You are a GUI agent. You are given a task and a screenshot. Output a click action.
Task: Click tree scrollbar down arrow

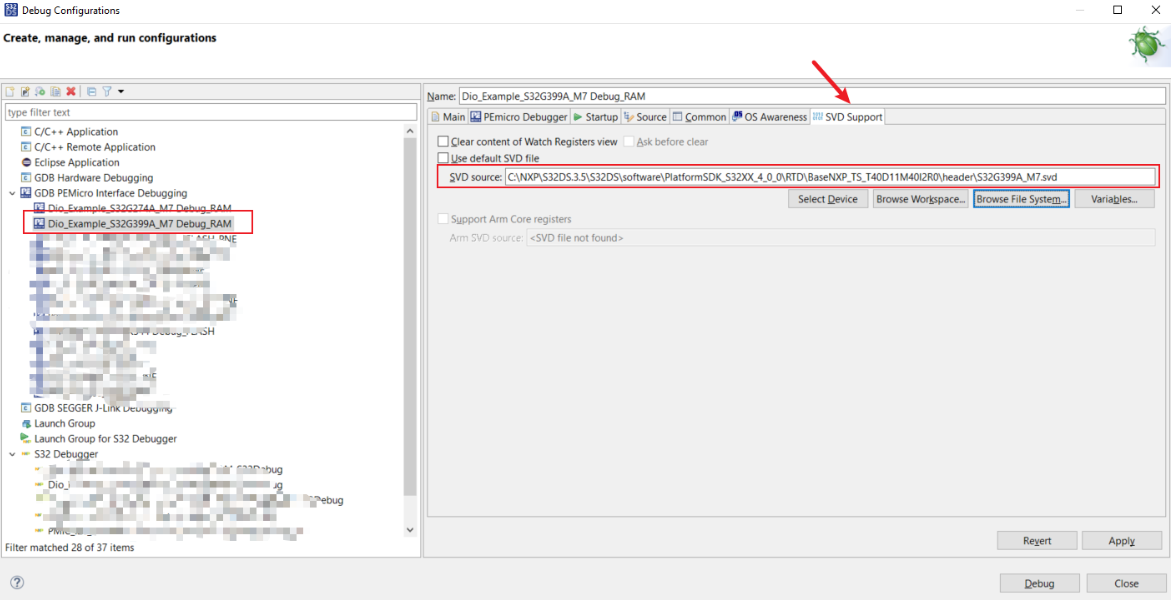coord(409,529)
